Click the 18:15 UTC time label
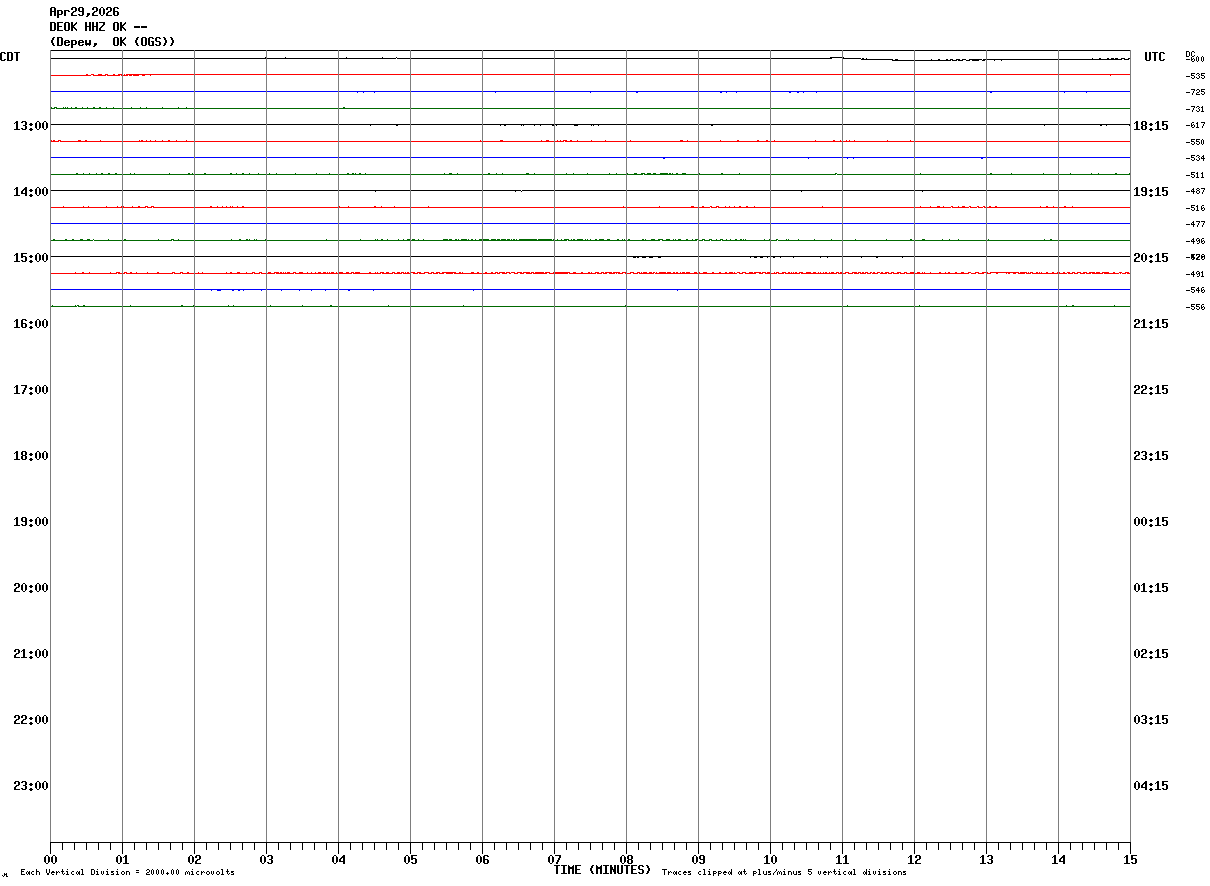Screen dimensions: 1210x886 (x=1151, y=126)
